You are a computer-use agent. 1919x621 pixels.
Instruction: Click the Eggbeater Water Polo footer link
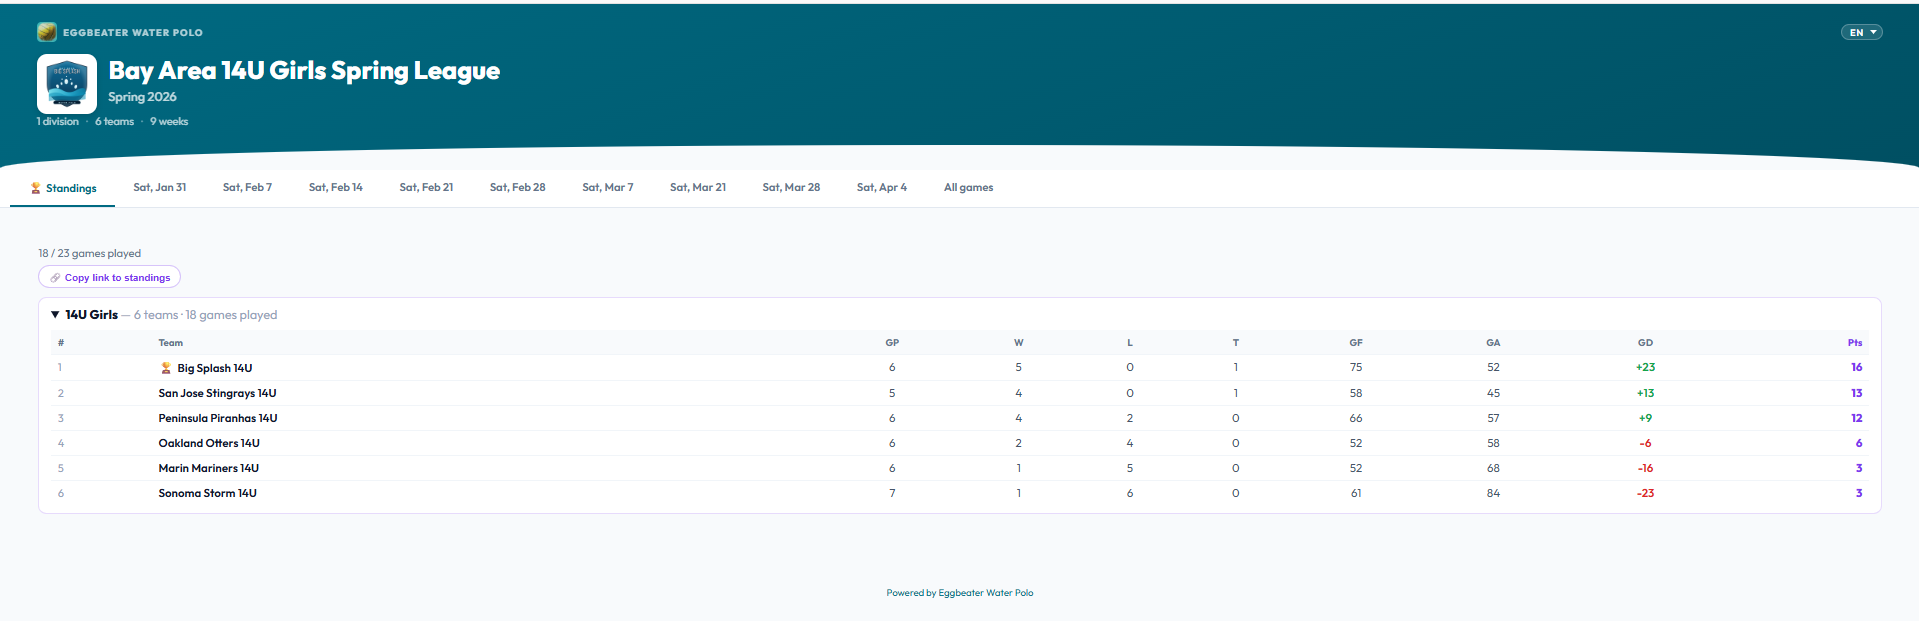tap(985, 593)
